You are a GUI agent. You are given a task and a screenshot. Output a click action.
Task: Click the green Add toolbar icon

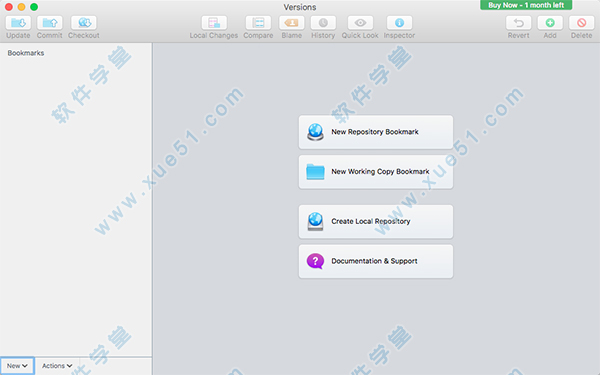(550, 23)
